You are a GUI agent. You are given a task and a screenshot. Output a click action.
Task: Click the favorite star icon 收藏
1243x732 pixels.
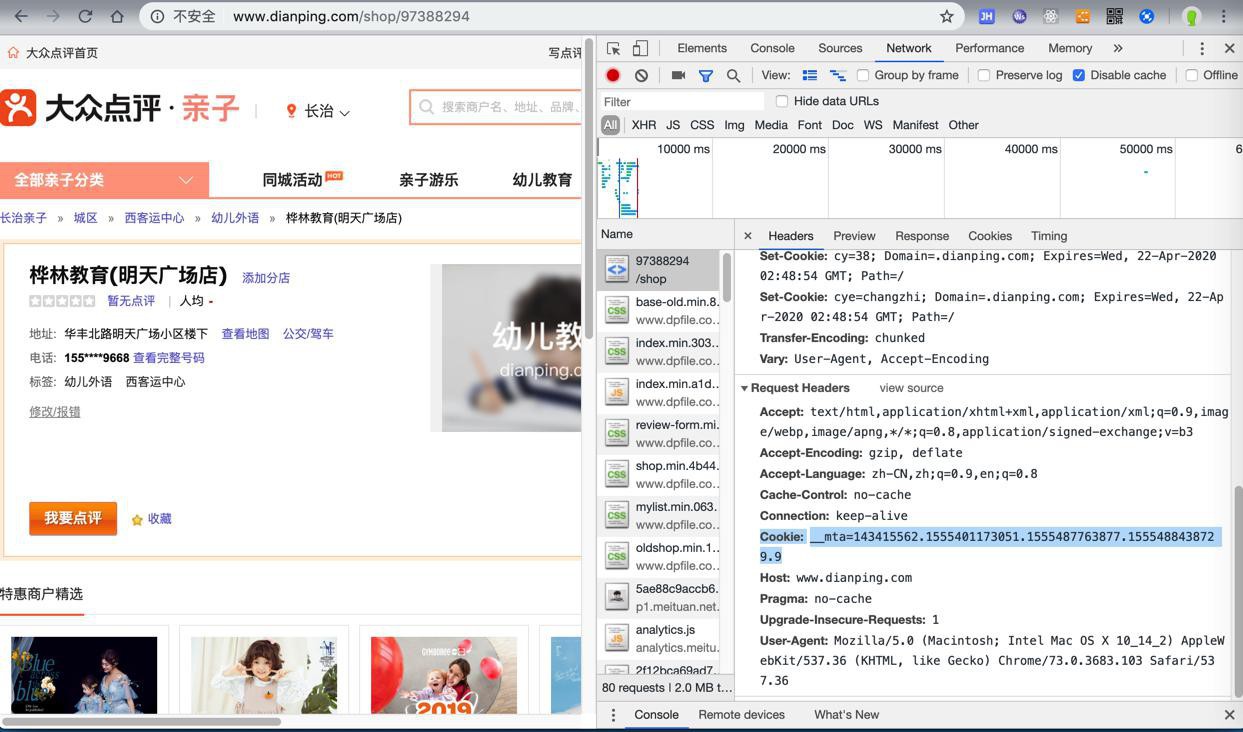point(137,519)
